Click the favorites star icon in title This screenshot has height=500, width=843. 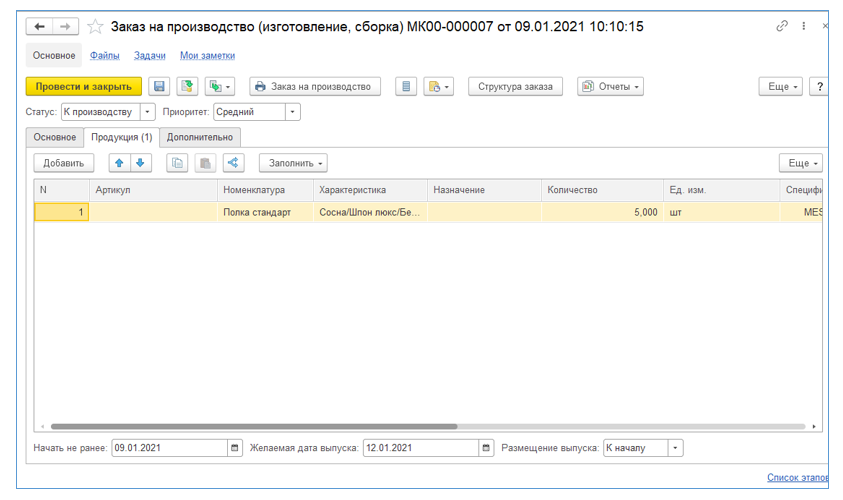point(96,27)
